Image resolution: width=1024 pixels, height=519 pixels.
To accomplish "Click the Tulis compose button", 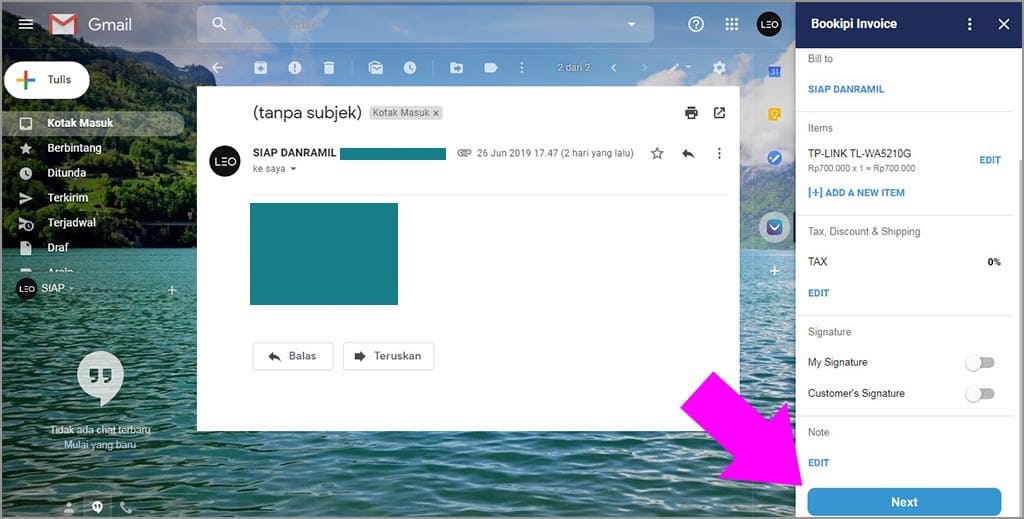I will pyautogui.click(x=47, y=80).
